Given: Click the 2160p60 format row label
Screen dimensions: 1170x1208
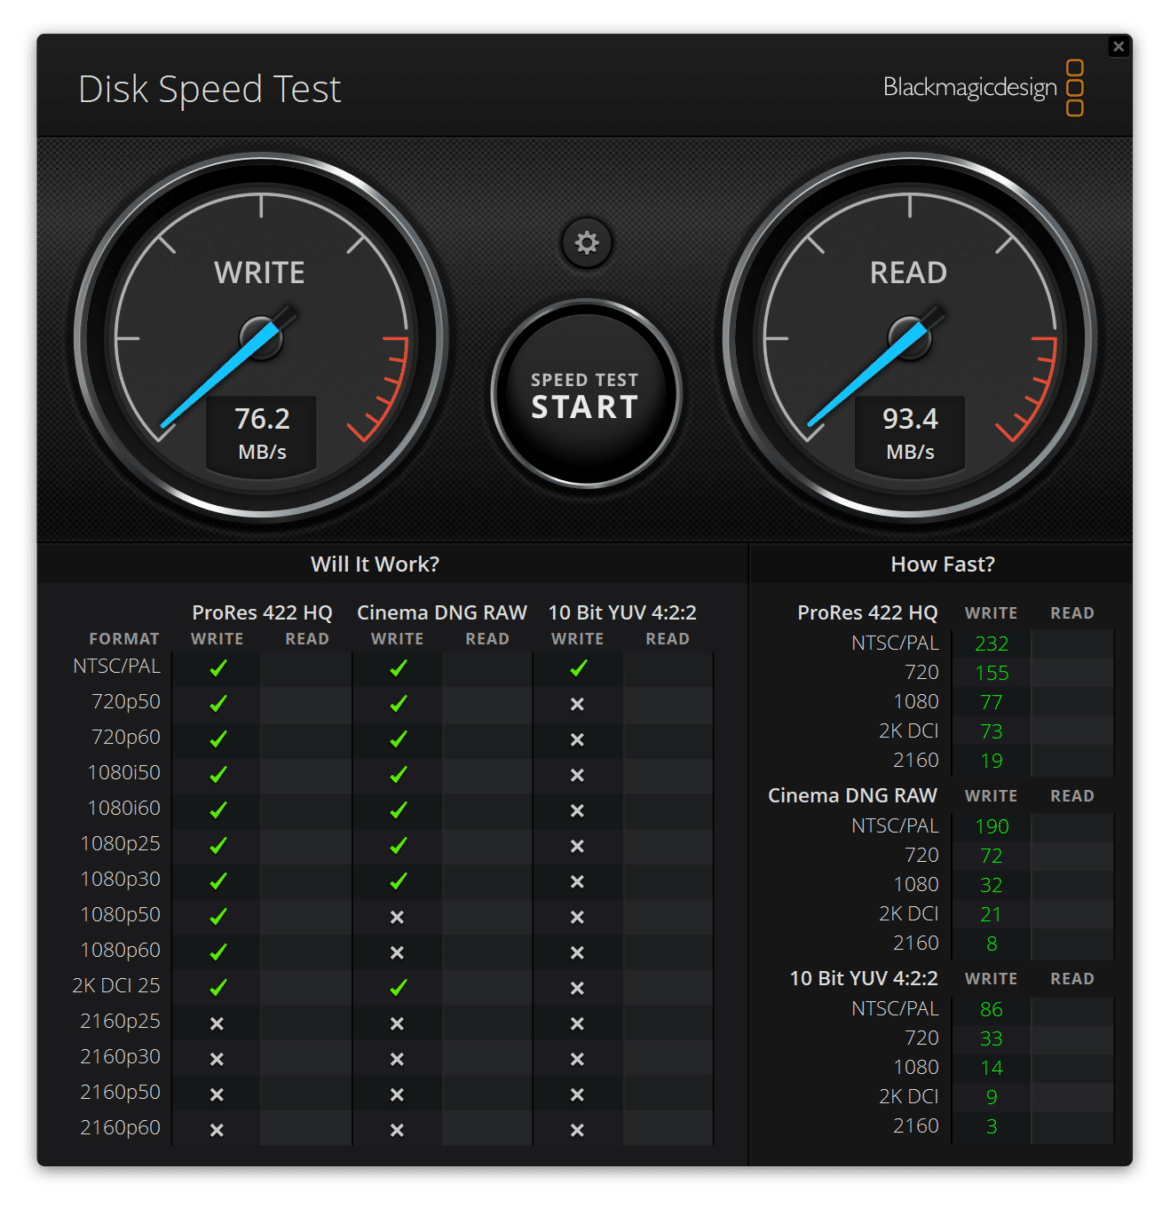Looking at the screenshot, I should click(x=120, y=1128).
